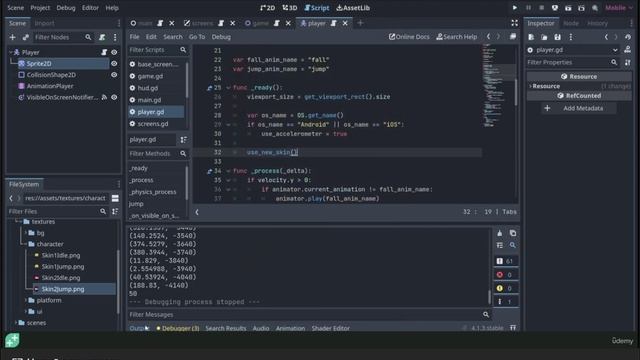Toggle VisibleOnScreenNotifier visibility eye
The height and width of the screenshot is (360, 640).
point(114,97)
